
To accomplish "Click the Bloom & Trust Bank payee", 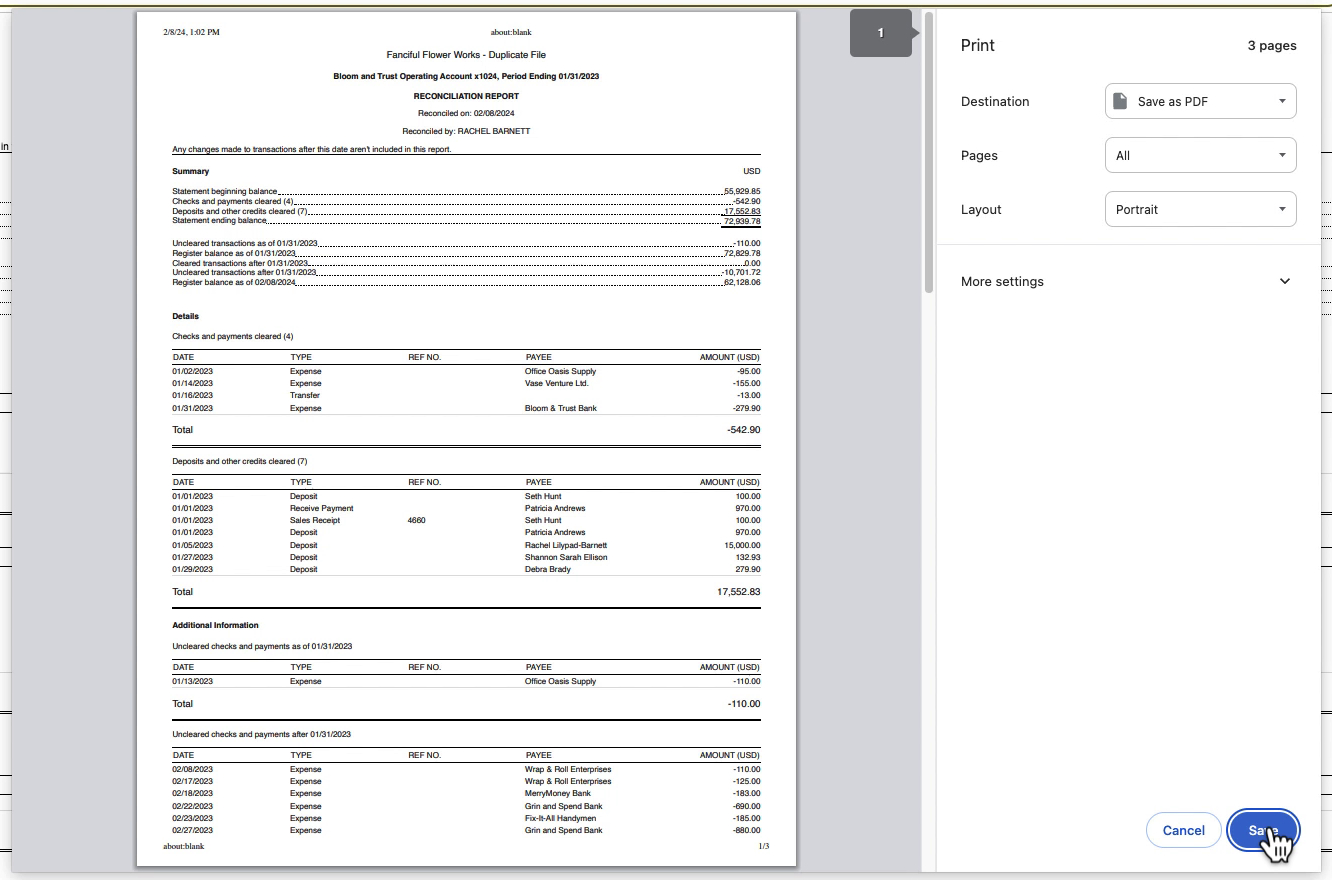I will pyautogui.click(x=561, y=408).
